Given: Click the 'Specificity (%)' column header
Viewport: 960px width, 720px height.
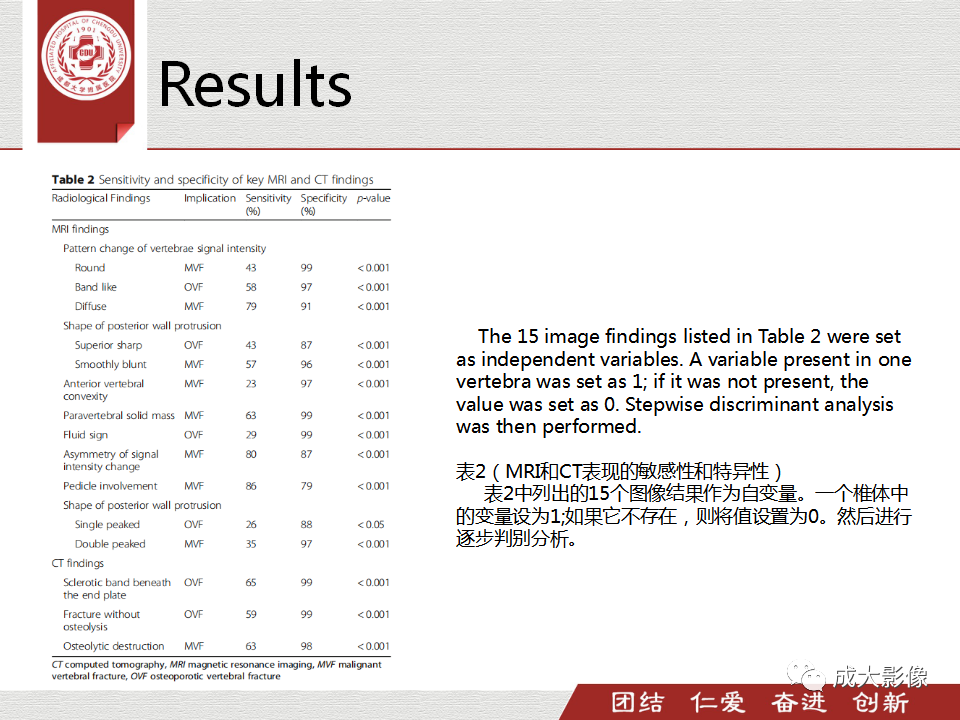Looking at the screenshot, I should [x=323, y=204].
